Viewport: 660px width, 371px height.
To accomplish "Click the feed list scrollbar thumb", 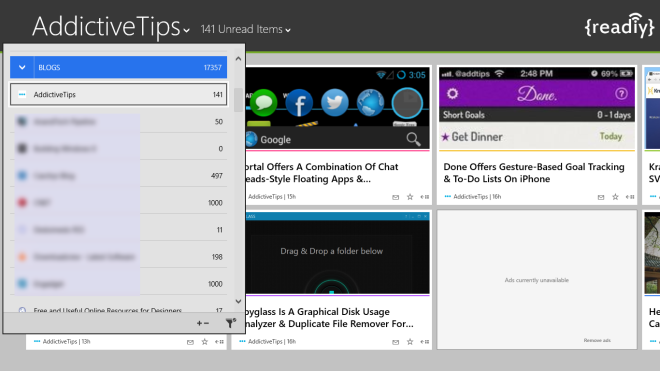I will (238, 100).
